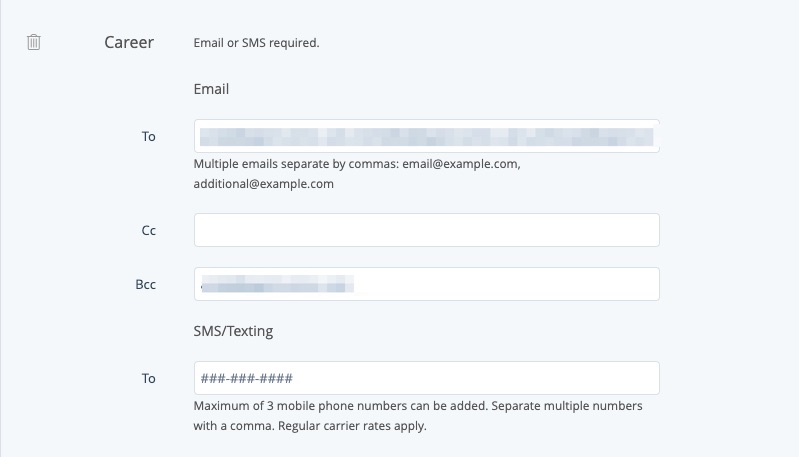The width and height of the screenshot is (799, 457).
Task: Focus the Email To recipients field
Action: pyautogui.click(x=426, y=136)
